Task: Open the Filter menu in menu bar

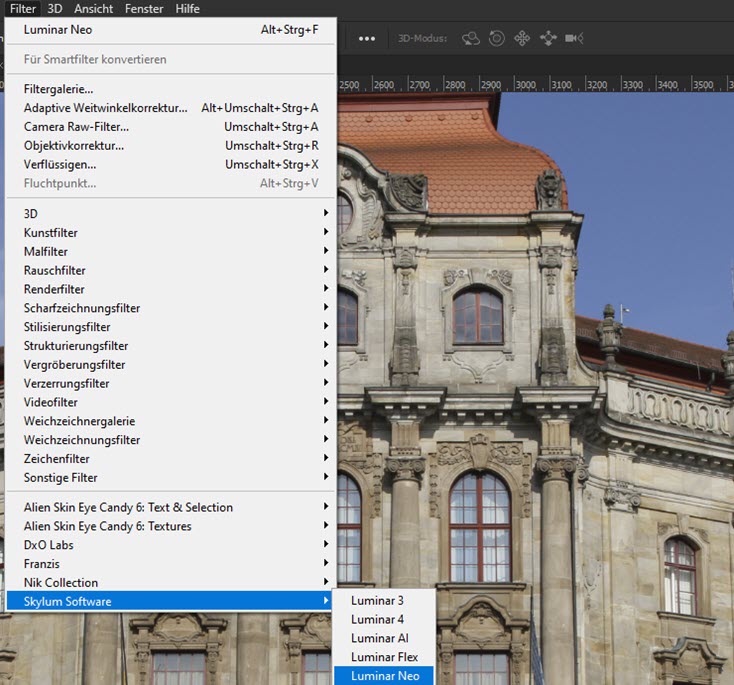Action: click(22, 8)
